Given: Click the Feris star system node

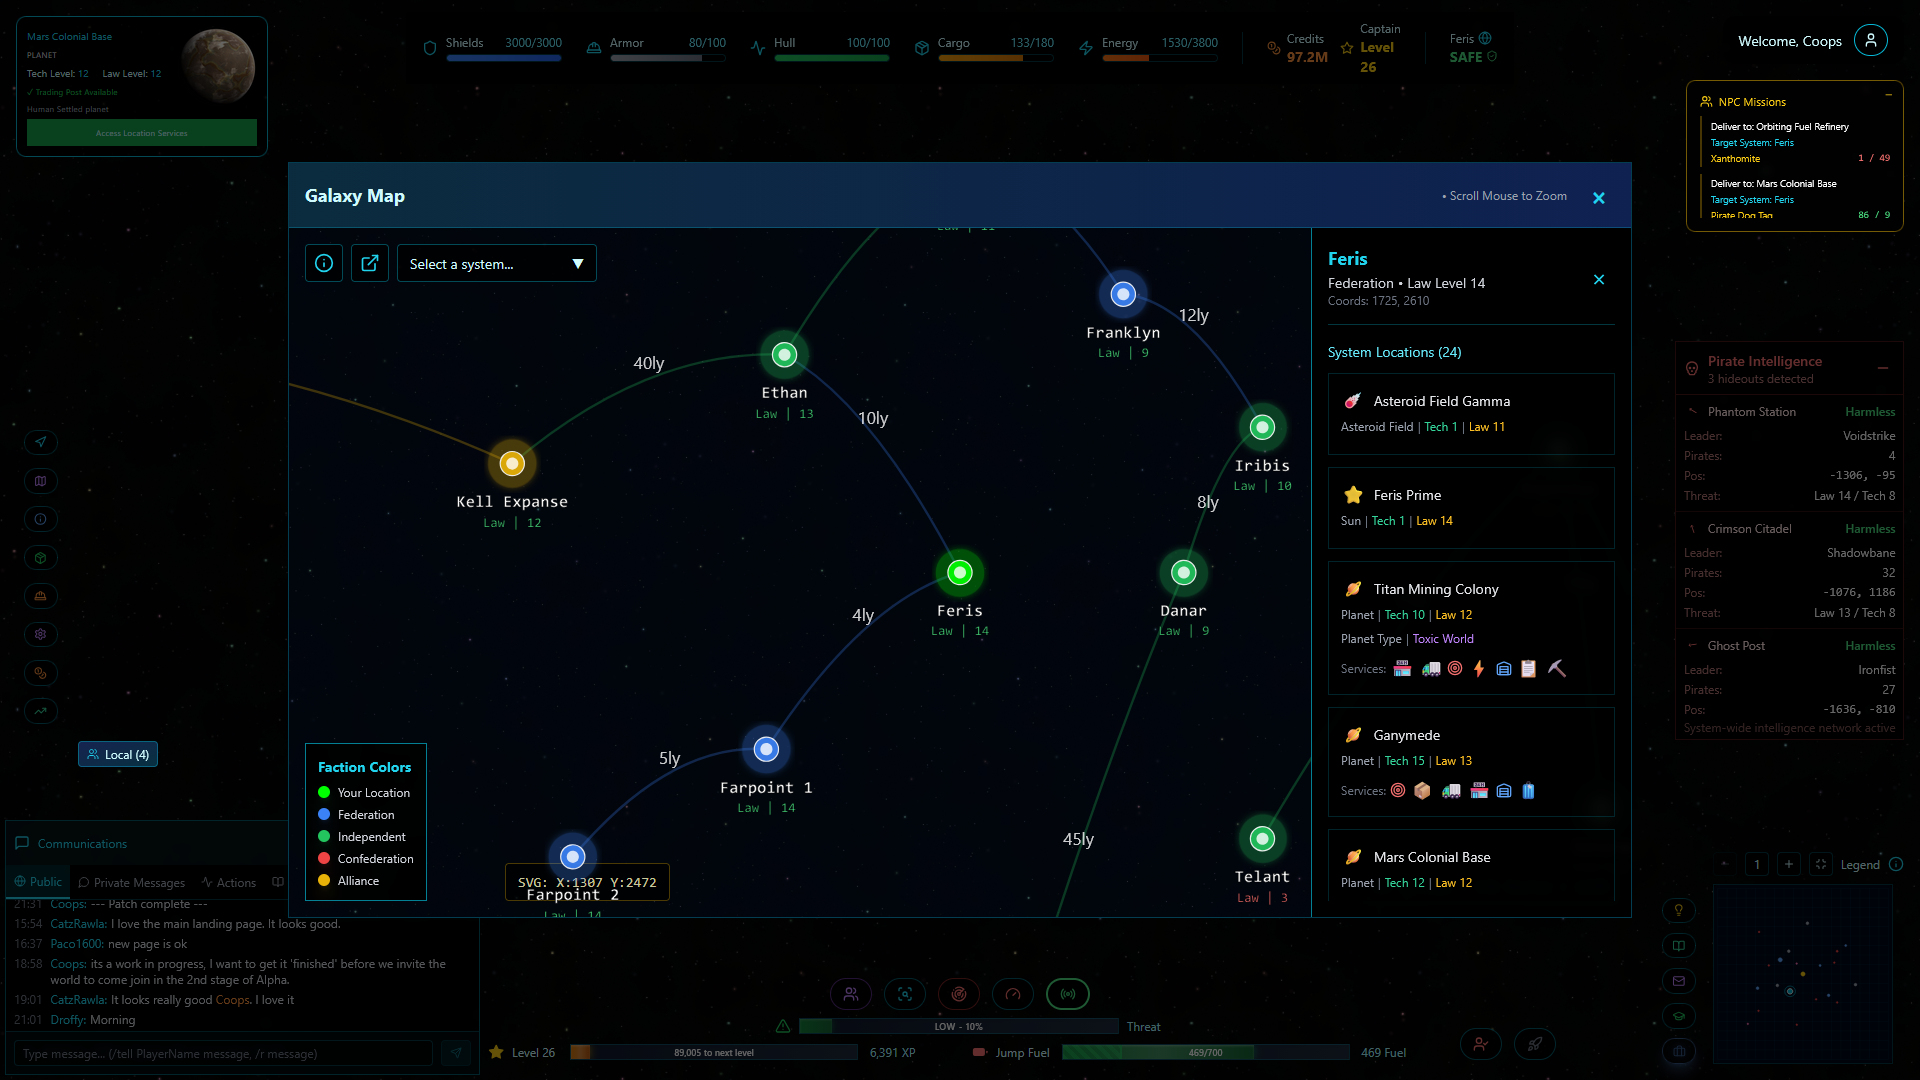Looking at the screenshot, I should click(960, 572).
